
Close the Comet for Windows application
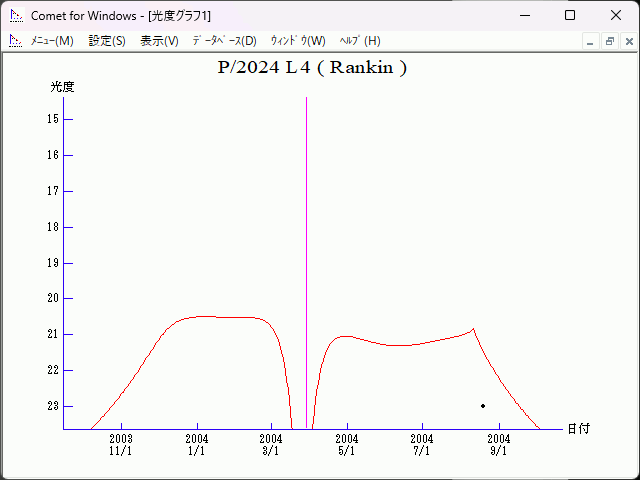tap(616, 16)
